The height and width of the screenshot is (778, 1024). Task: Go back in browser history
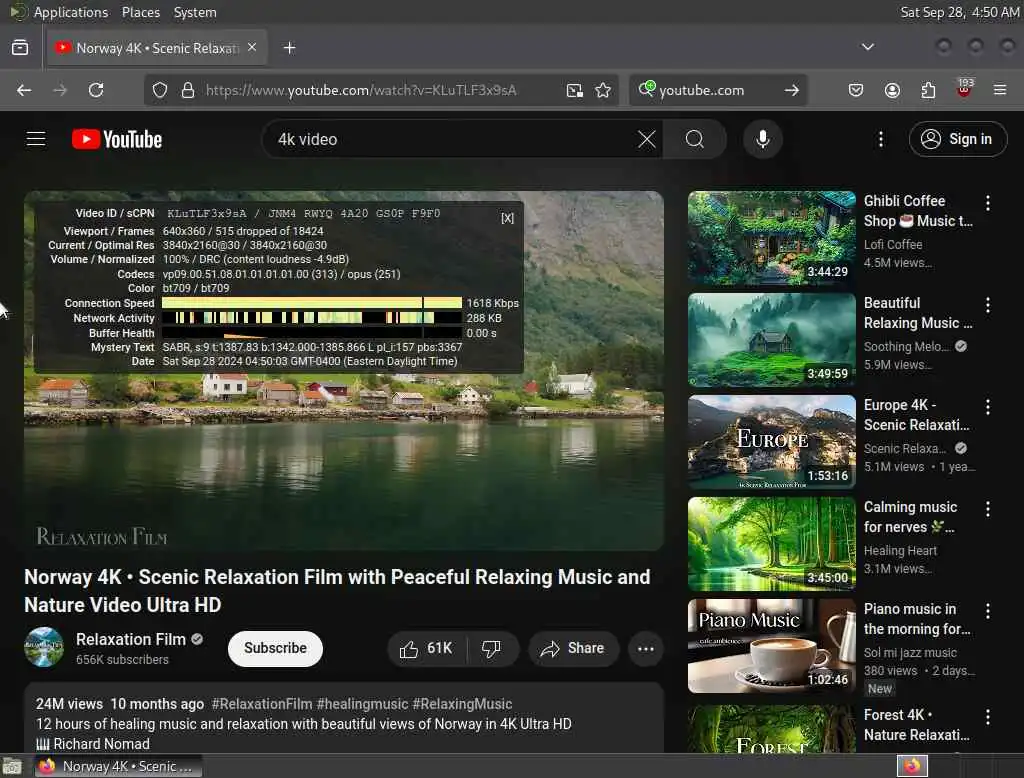[x=24, y=90]
